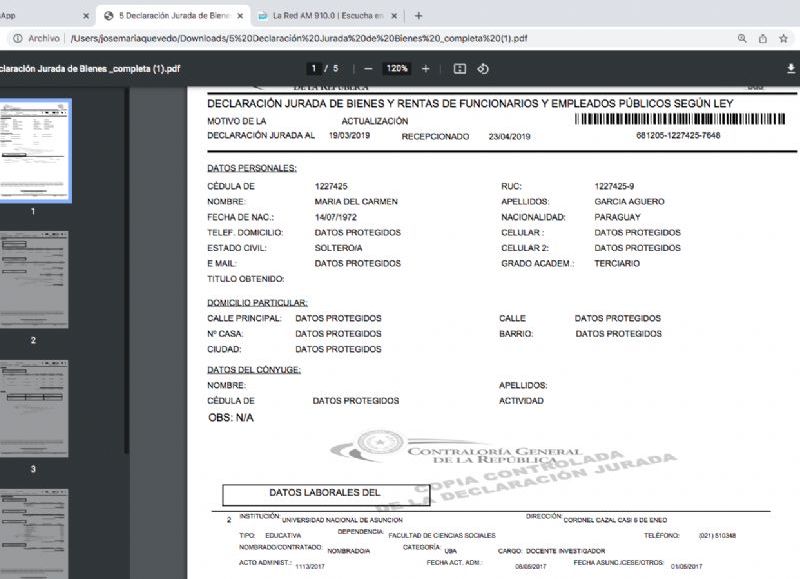The image size is (800, 579).
Task: Click the file path in the address bar
Action: click(299, 38)
